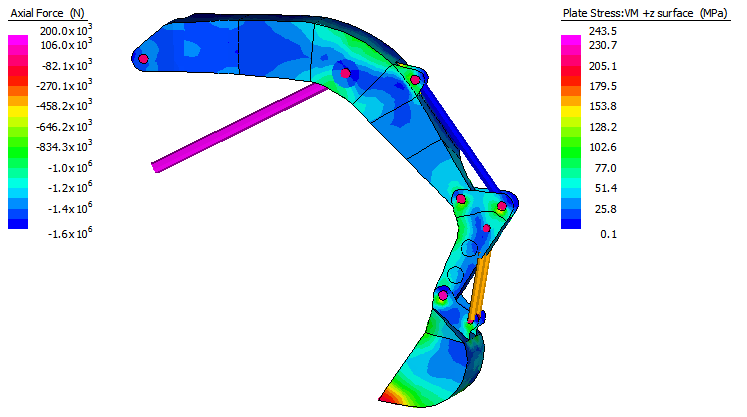
Task: Click the magenta band of the Axial Force legend
Action: pyautogui.click(x=18, y=40)
